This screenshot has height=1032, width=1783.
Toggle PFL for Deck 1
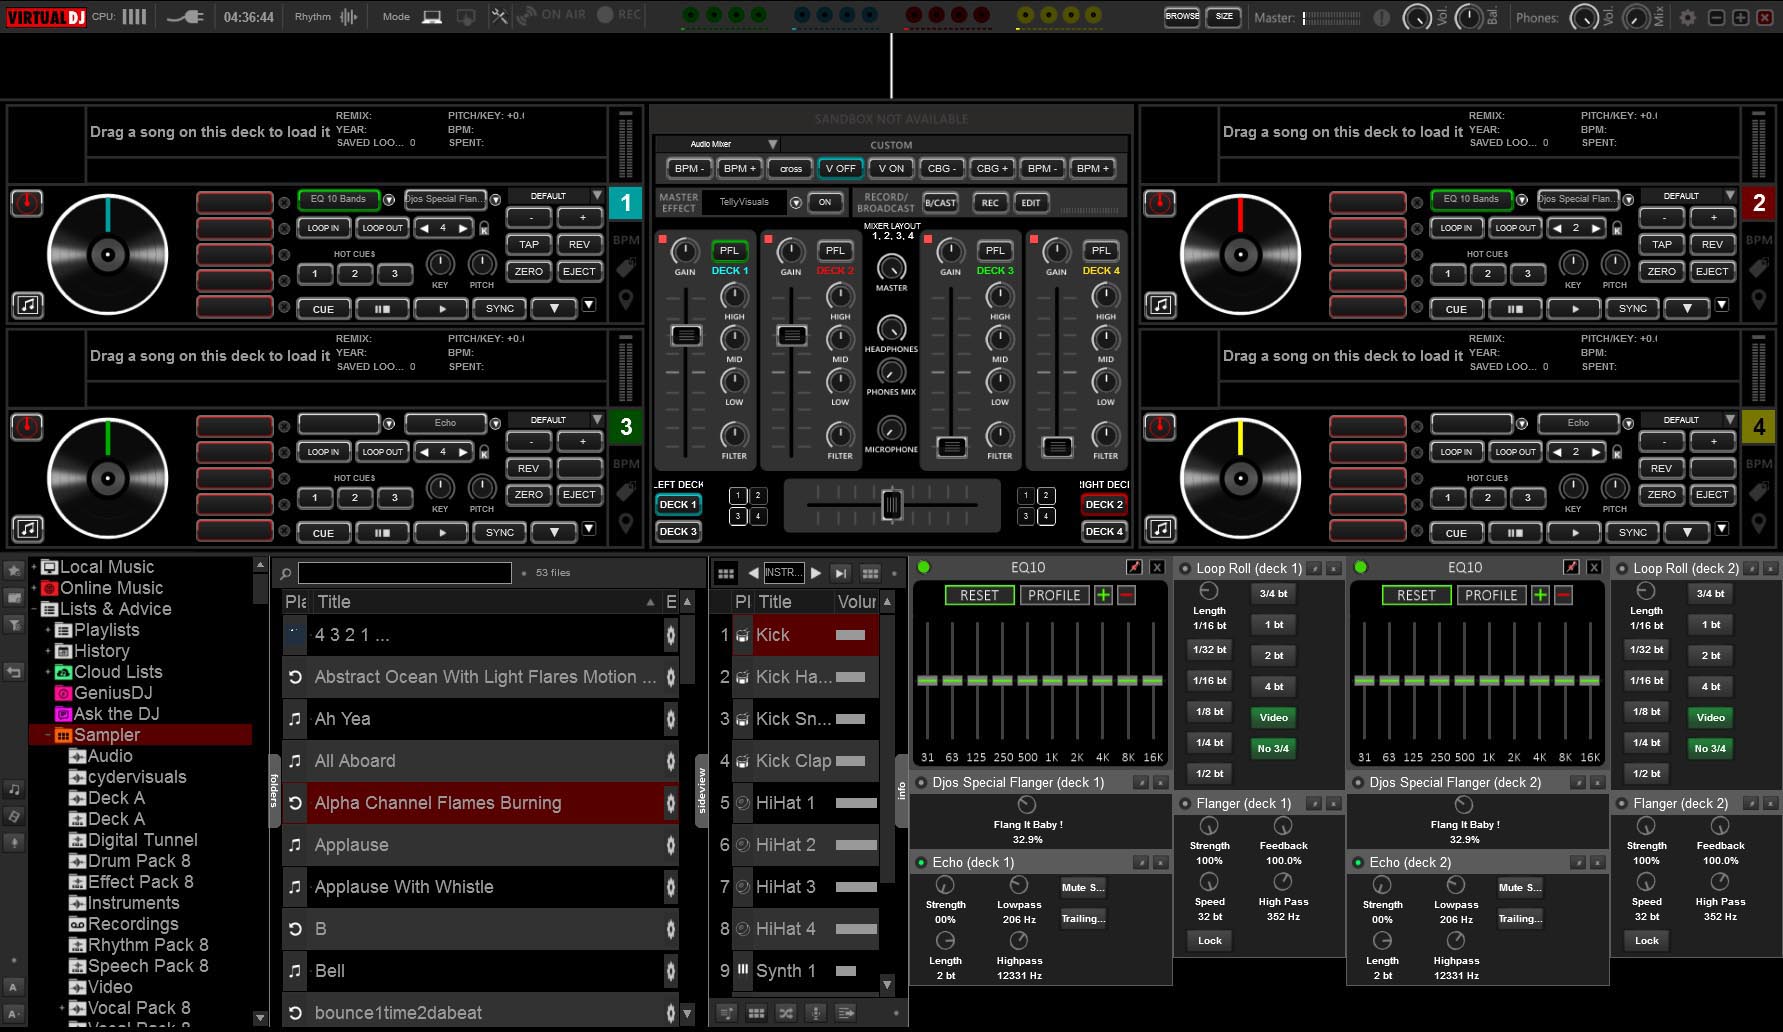[729, 251]
